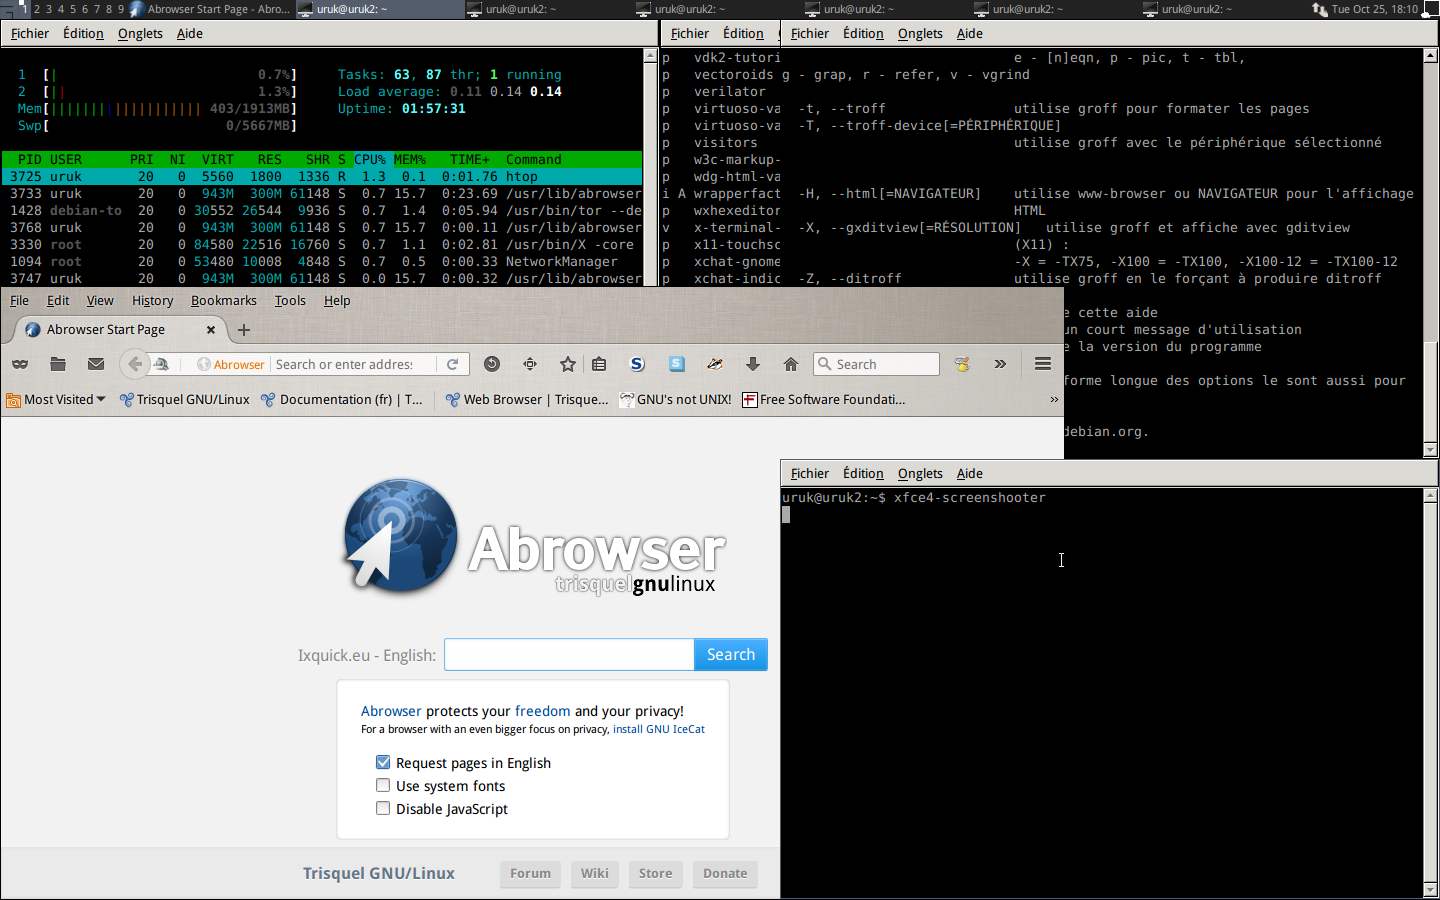The width and height of the screenshot is (1440, 900).
Task: Click the Donate button in page footer
Action: coord(725,873)
